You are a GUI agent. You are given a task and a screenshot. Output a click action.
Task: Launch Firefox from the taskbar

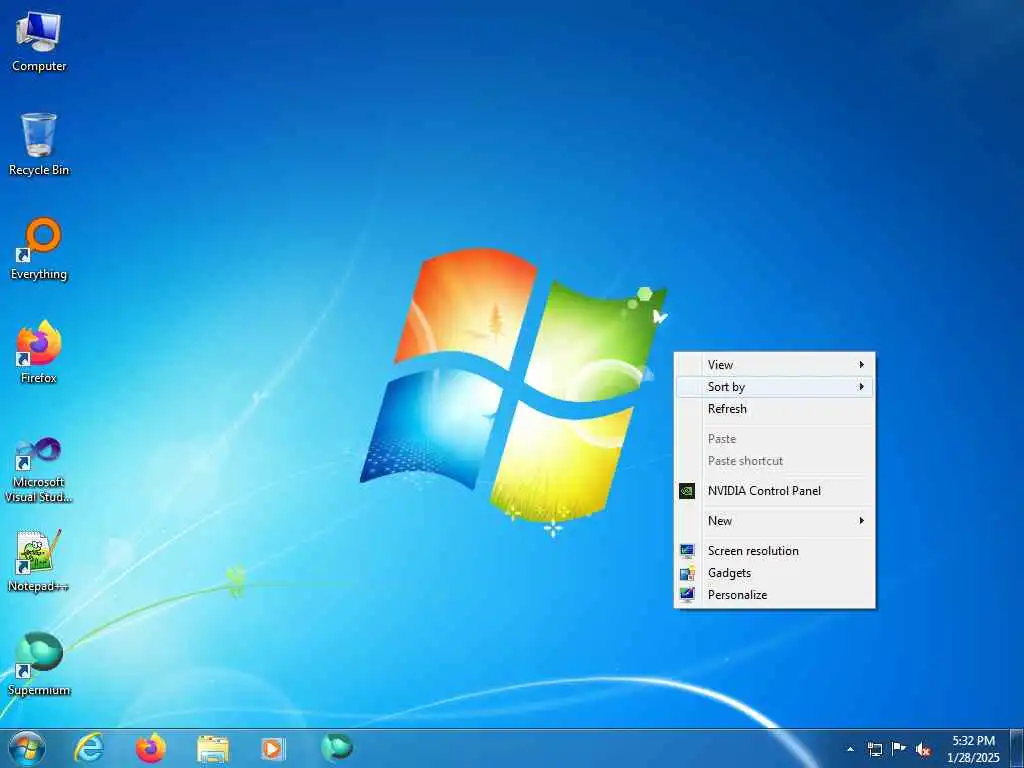(x=151, y=748)
